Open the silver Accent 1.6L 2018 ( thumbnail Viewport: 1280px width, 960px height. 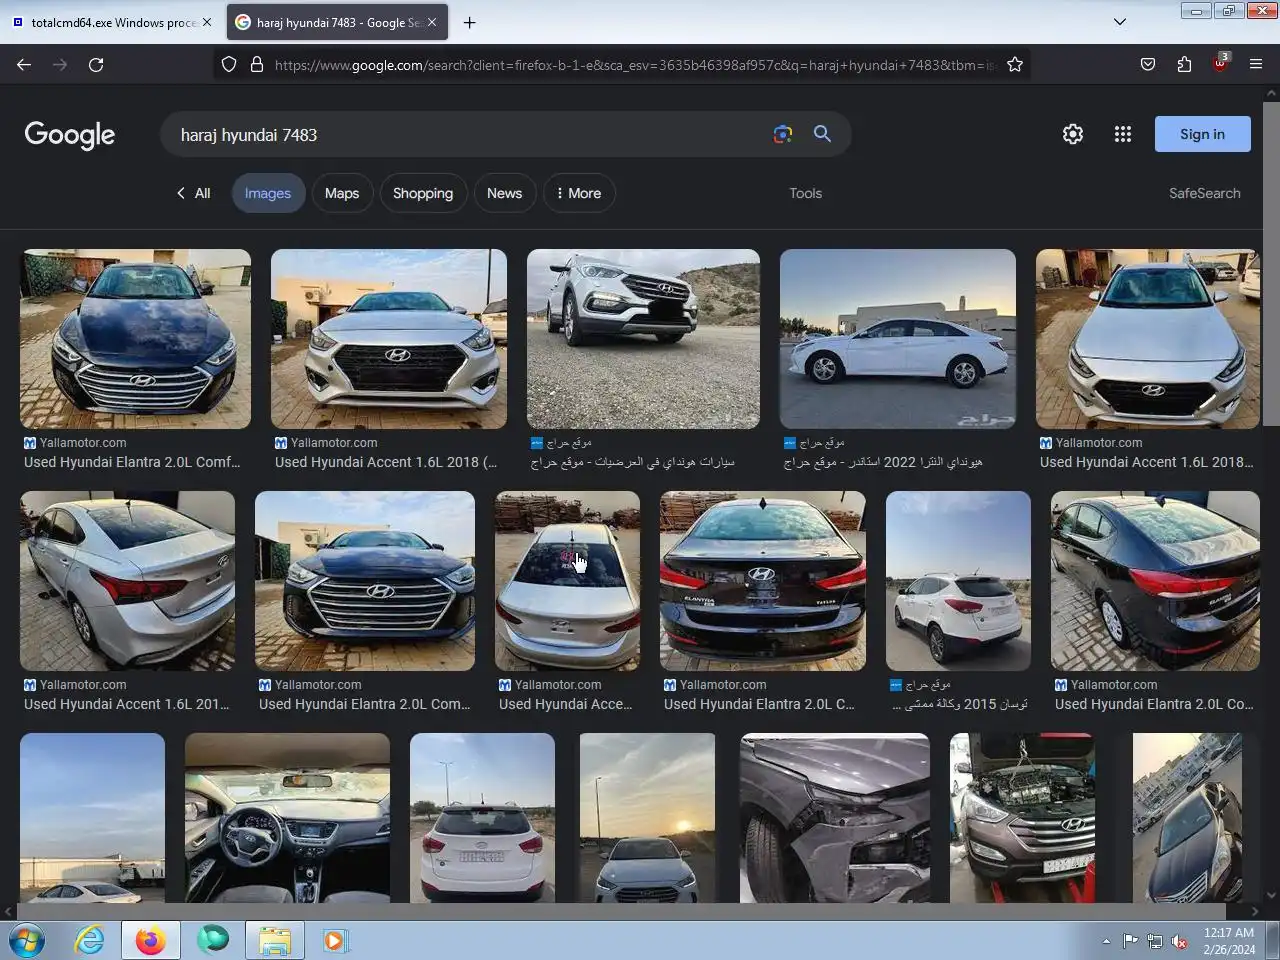click(x=389, y=339)
